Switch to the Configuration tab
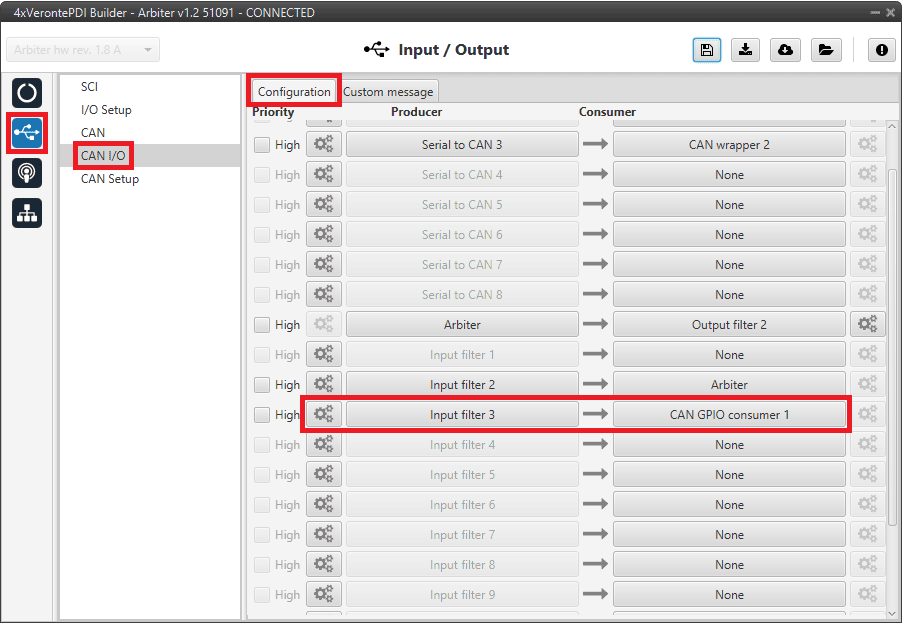 (294, 91)
